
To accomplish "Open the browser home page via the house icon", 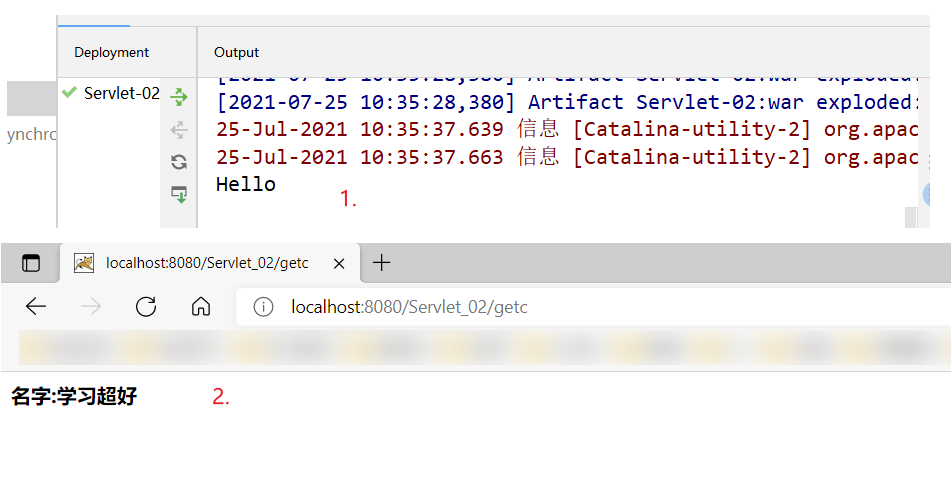I will coord(201,307).
